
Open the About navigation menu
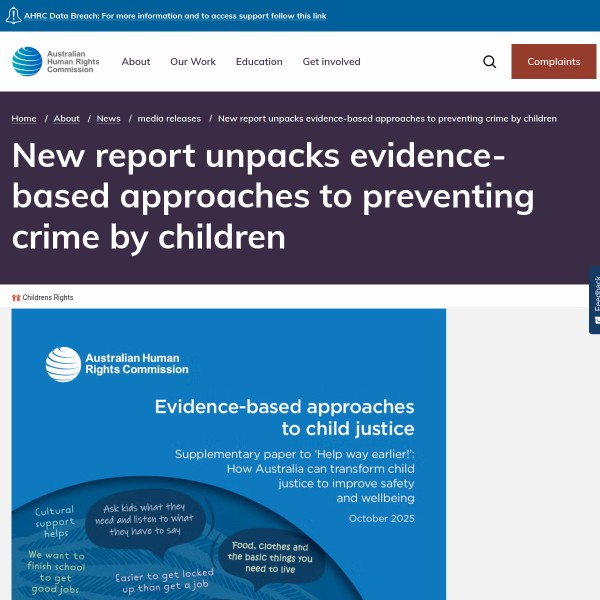[x=136, y=62]
